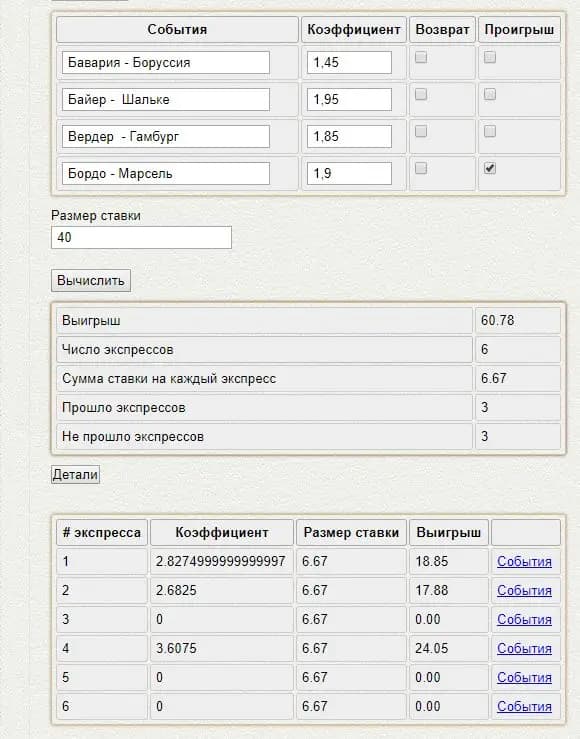Enable Возврат for Байер - Шальке
The width and height of the screenshot is (580, 739).
pos(421,94)
